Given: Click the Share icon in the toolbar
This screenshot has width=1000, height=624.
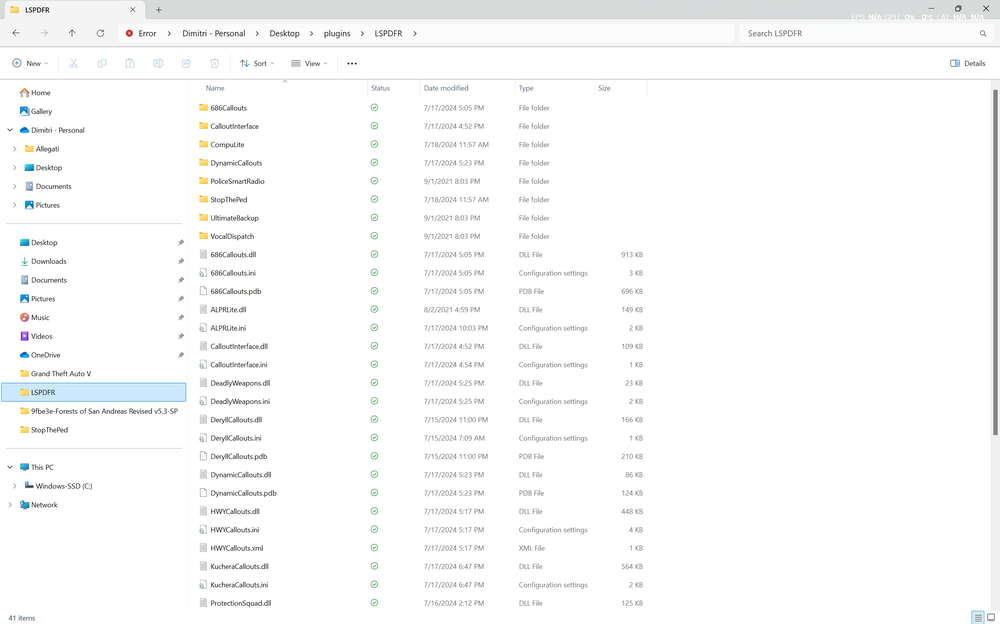Looking at the screenshot, I should click(x=185, y=62).
